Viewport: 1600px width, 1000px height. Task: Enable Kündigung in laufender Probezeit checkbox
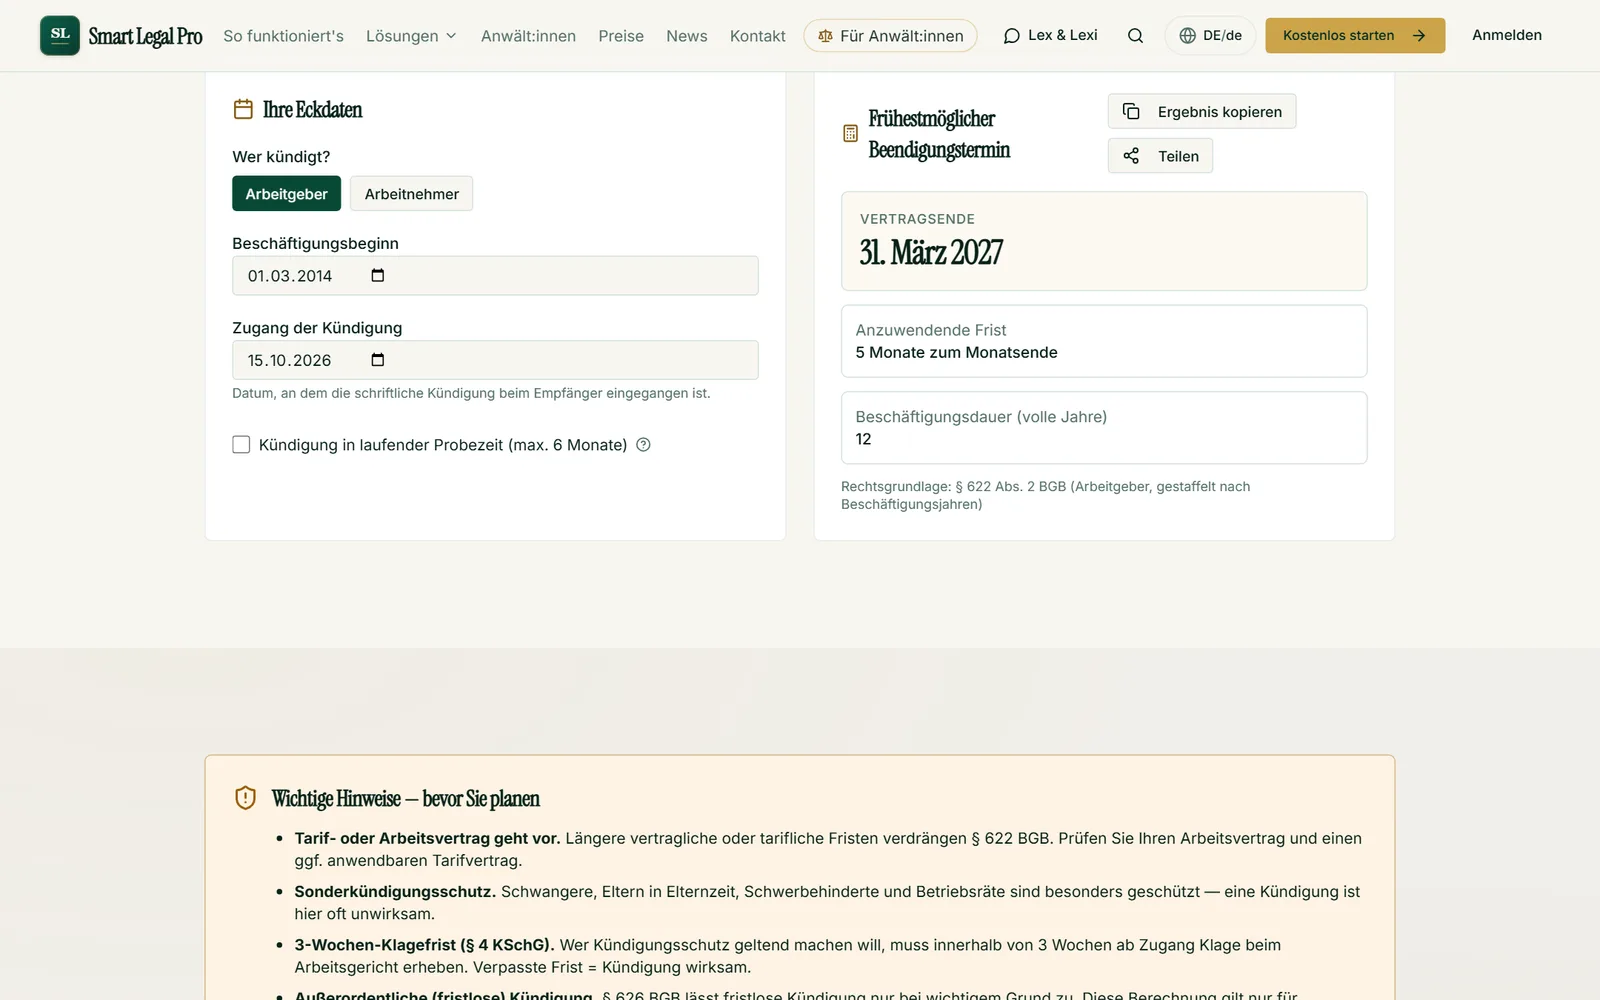pos(241,445)
